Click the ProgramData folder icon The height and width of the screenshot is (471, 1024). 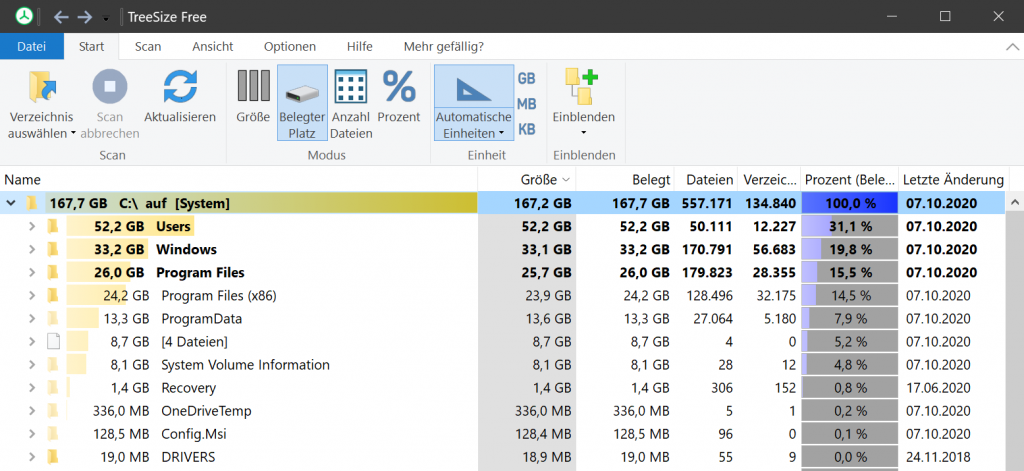(53, 319)
